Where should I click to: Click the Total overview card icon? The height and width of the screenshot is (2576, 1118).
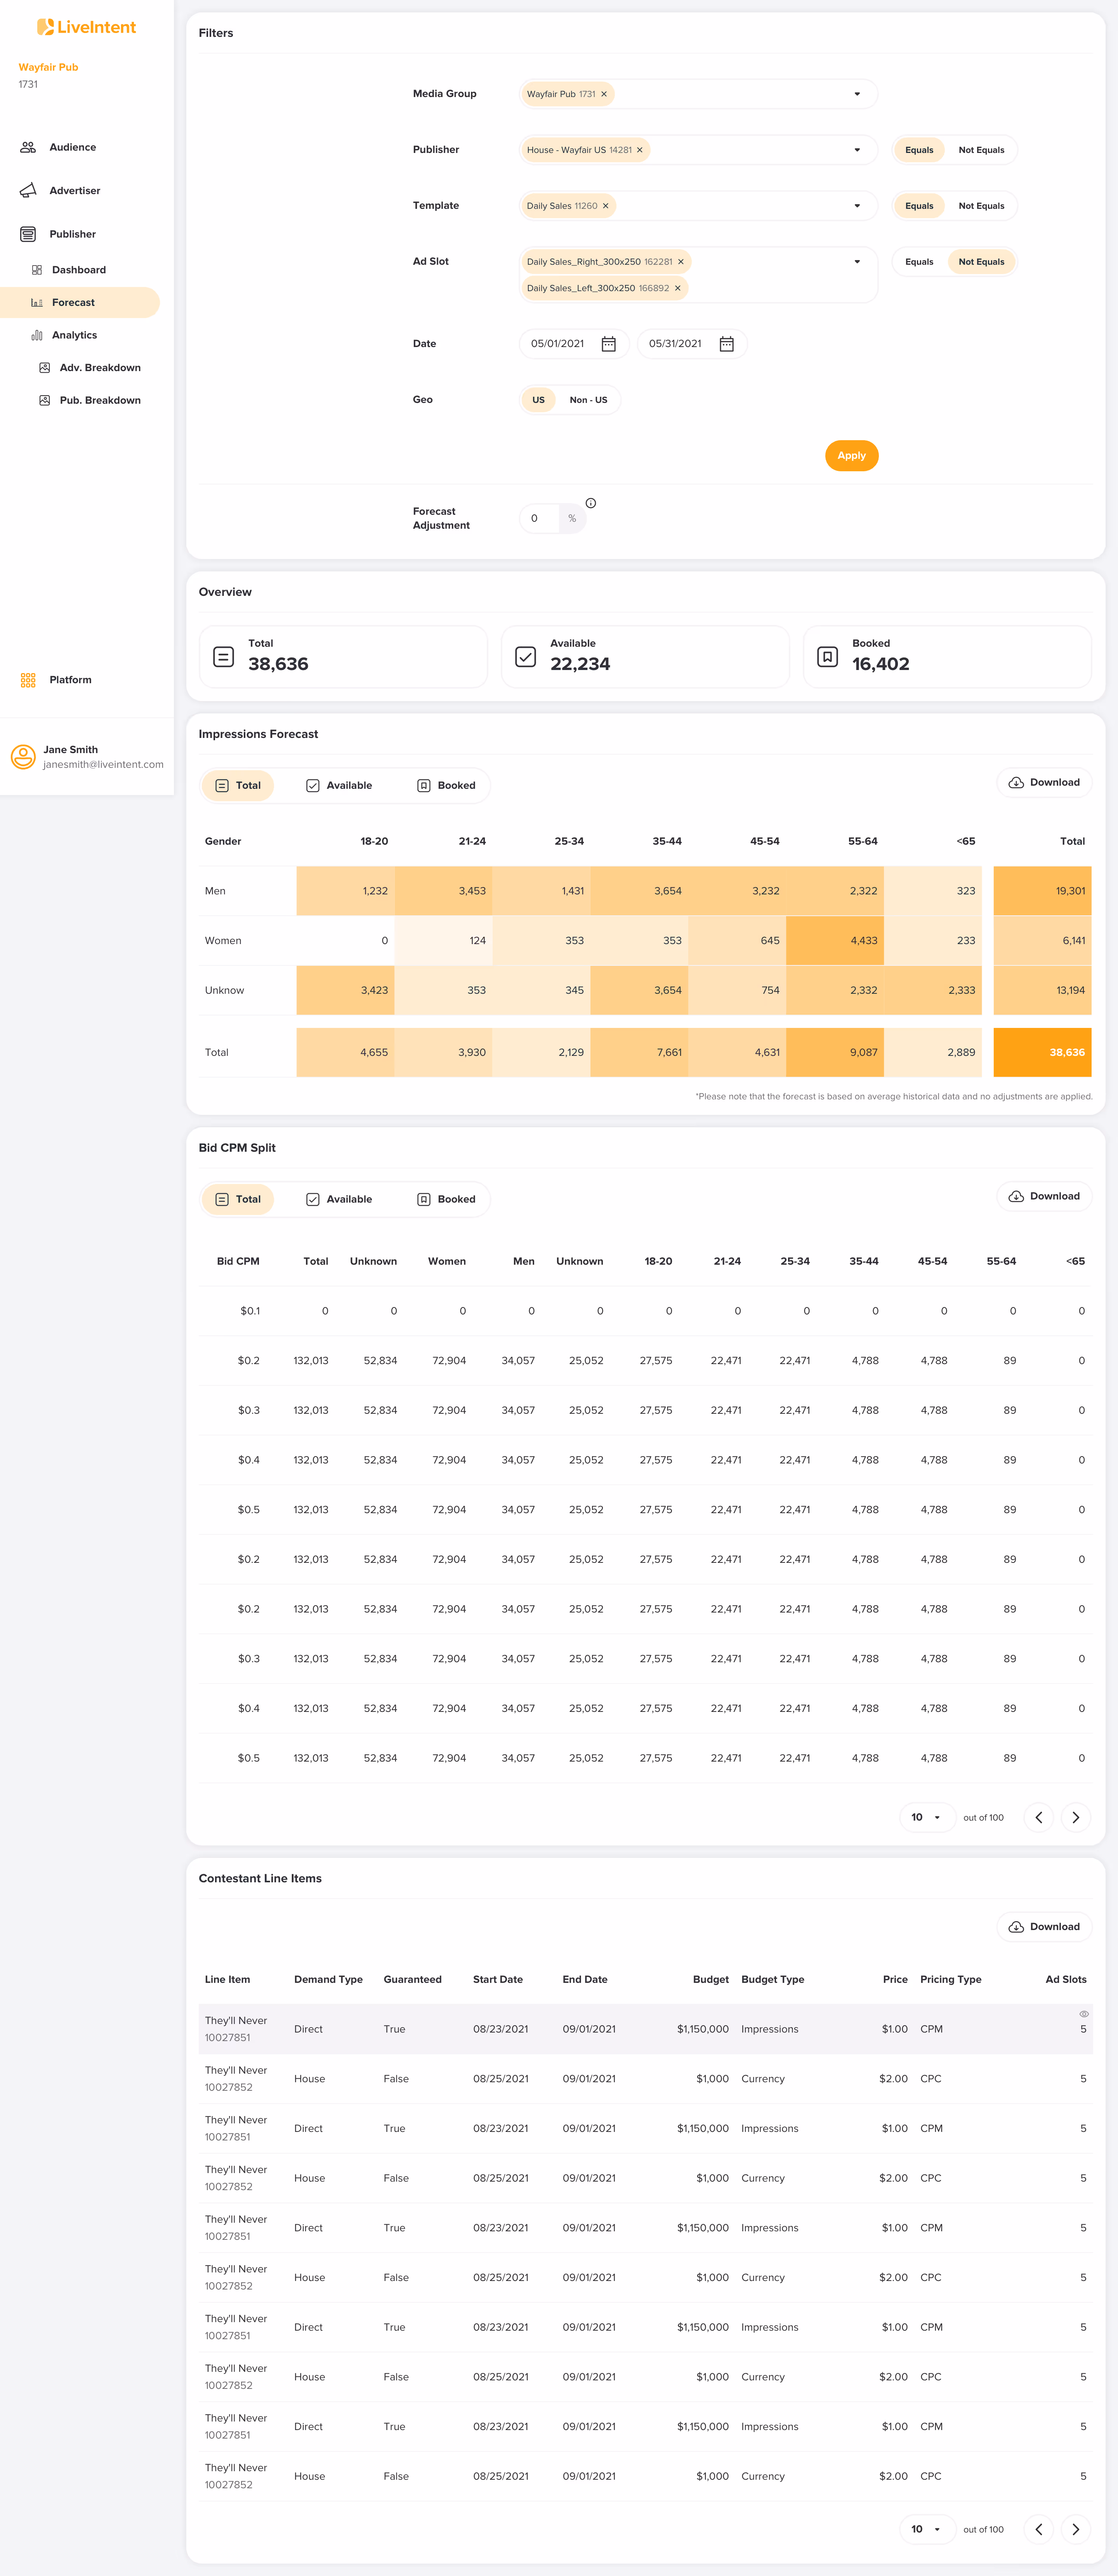(224, 657)
